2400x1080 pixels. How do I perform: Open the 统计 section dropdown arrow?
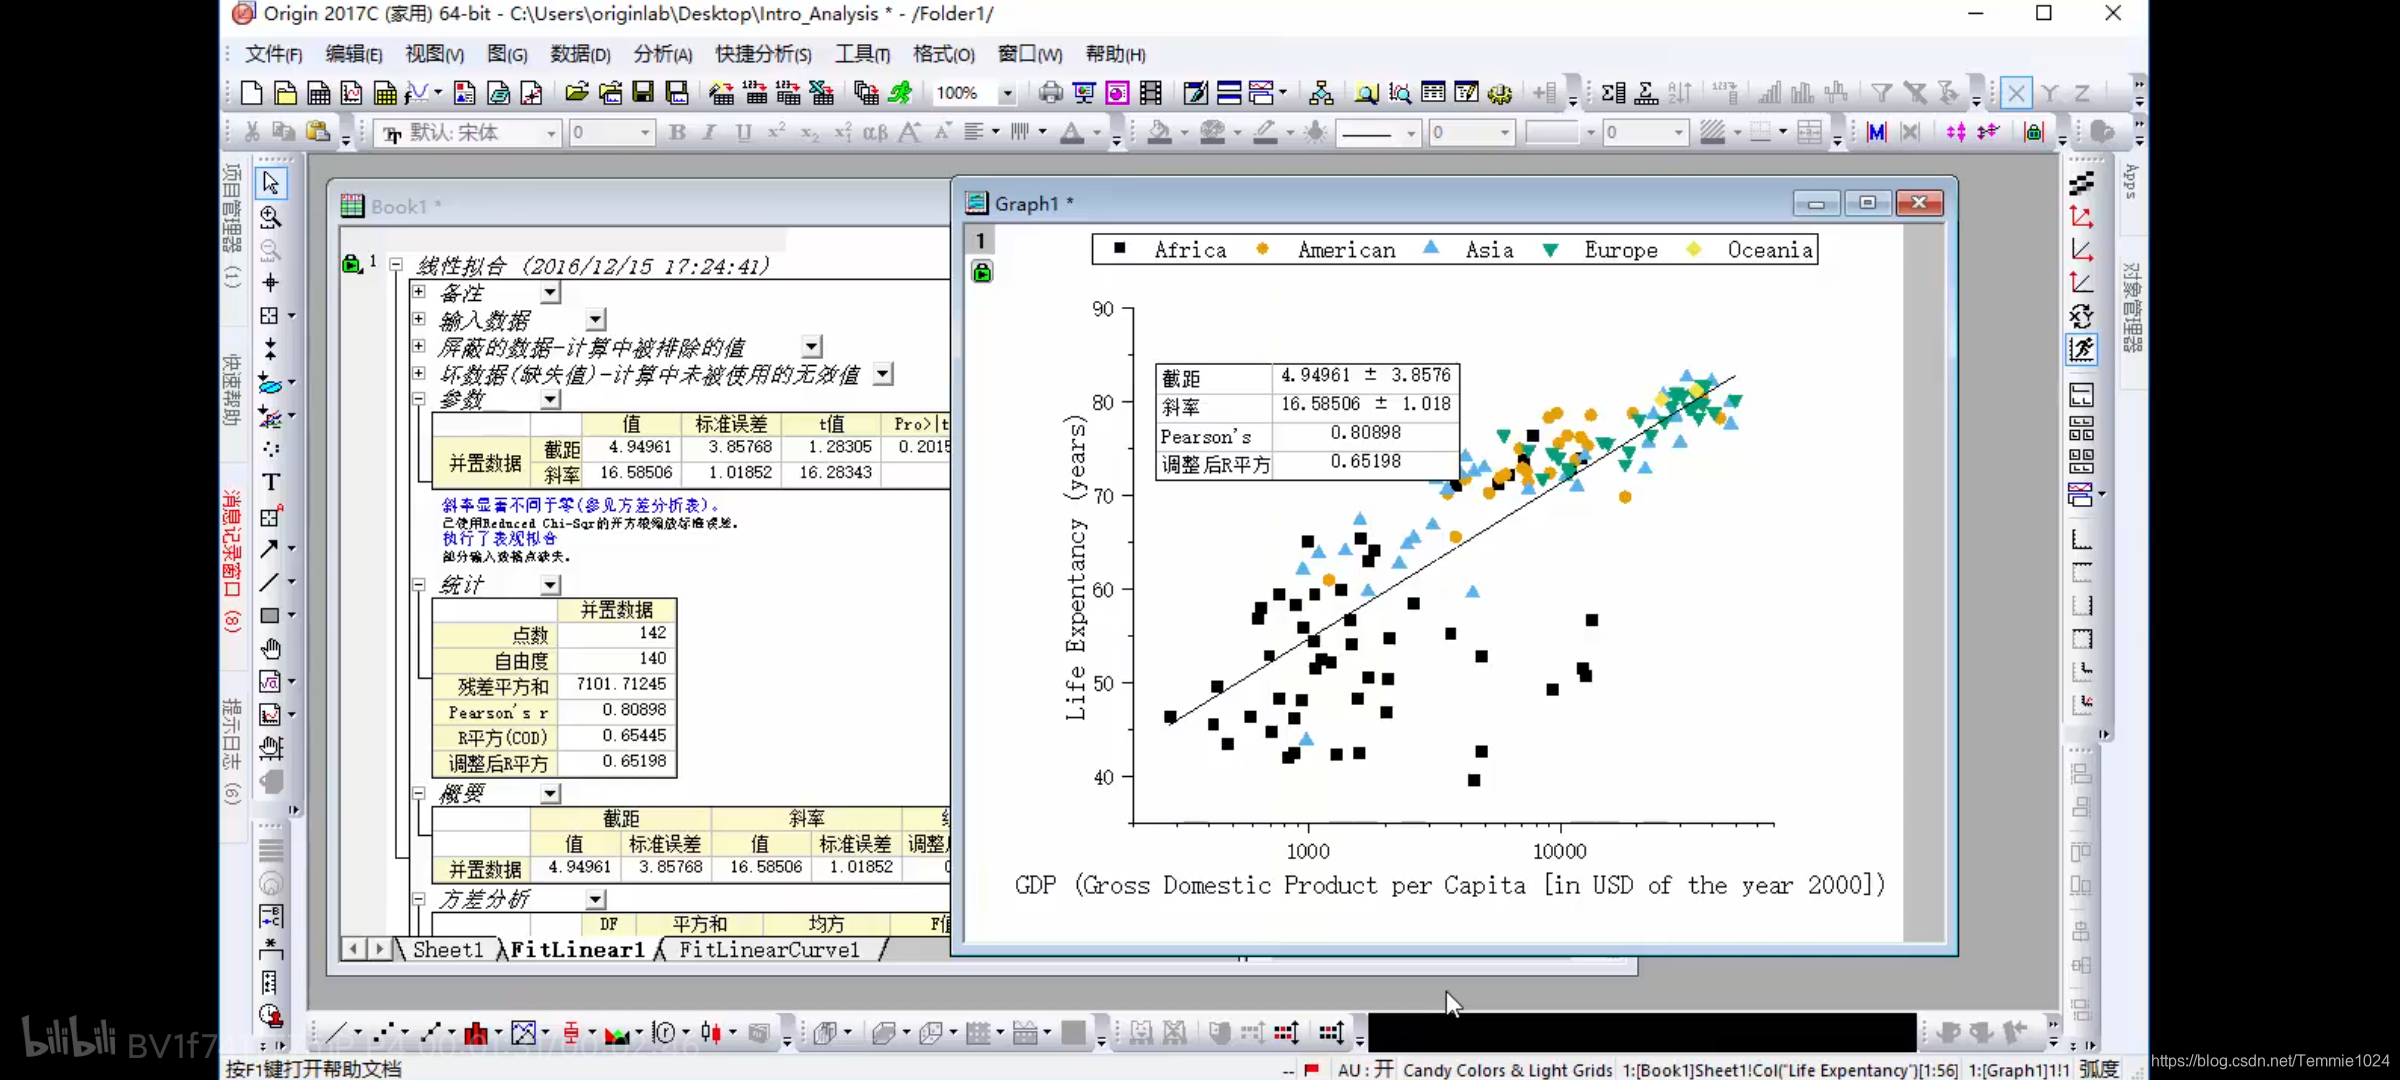[x=551, y=585]
